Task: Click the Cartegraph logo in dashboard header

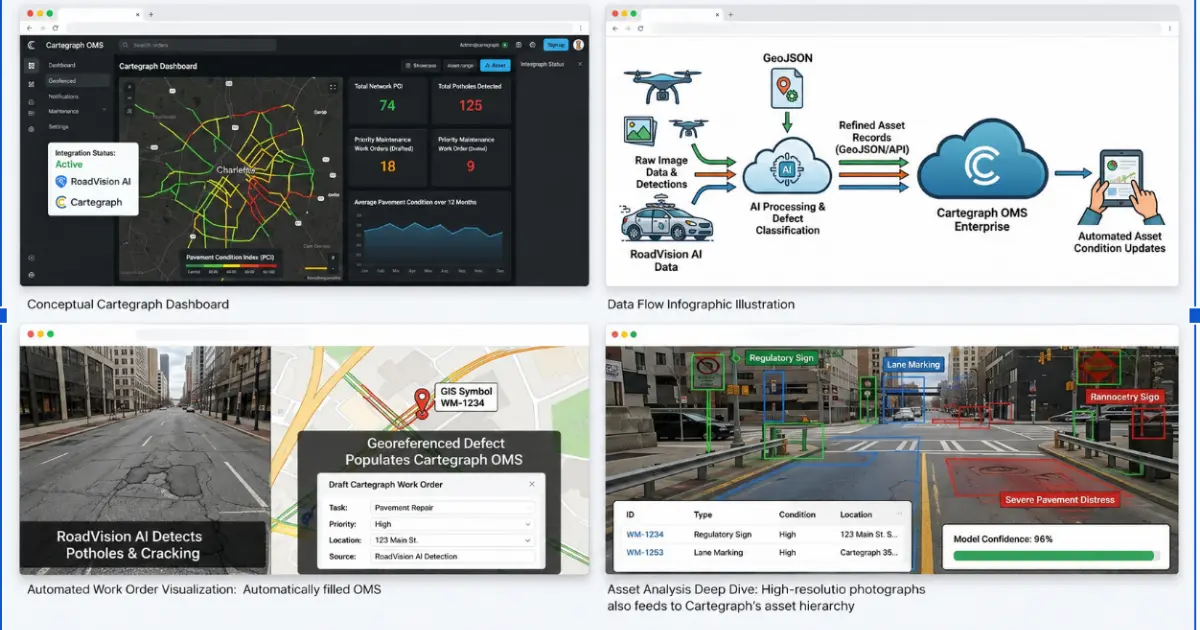Action: coord(31,45)
